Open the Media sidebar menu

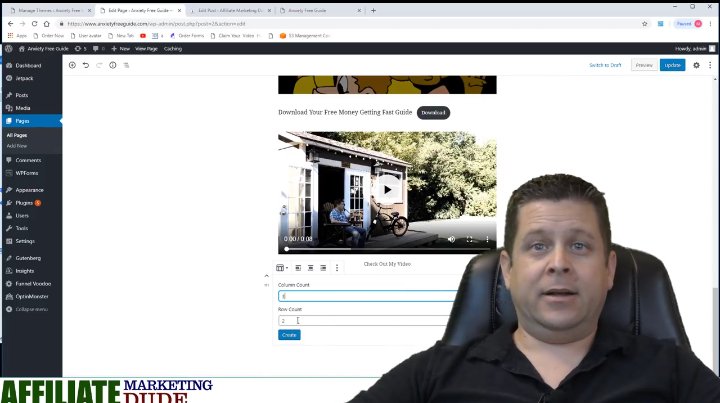(22, 108)
